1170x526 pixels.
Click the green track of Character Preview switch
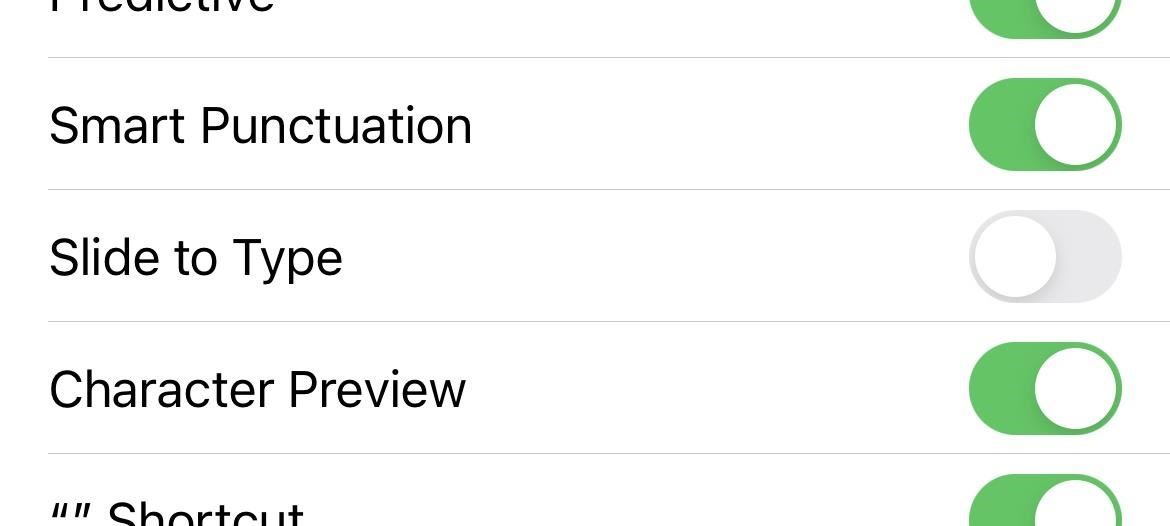click(x=998, y=389)
